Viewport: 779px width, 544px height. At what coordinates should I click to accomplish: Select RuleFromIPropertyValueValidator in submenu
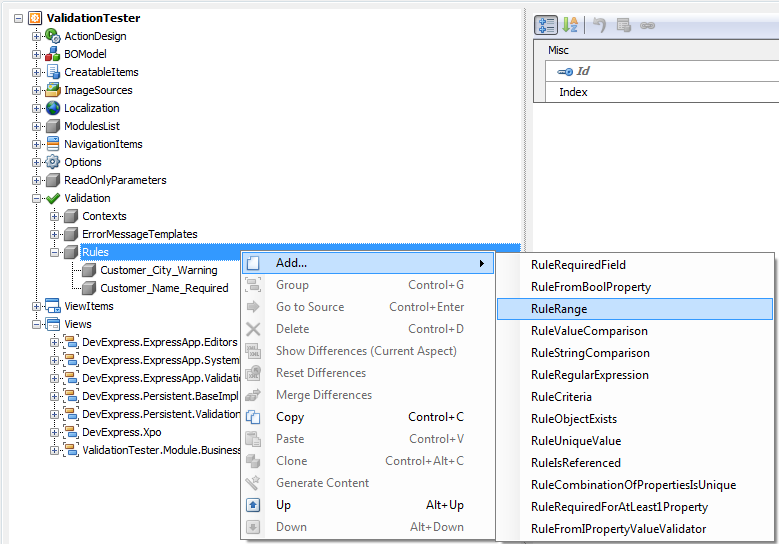click(635, 529)
